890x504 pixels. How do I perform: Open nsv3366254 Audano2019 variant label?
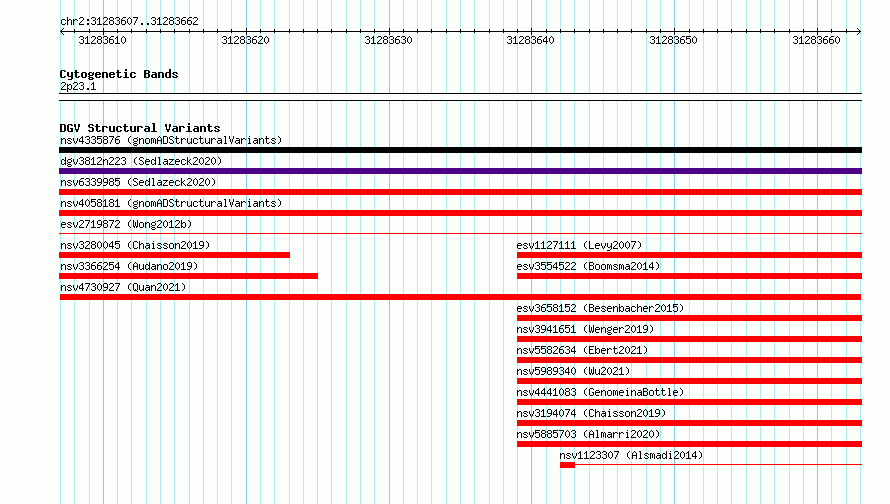tap(129, 266)
